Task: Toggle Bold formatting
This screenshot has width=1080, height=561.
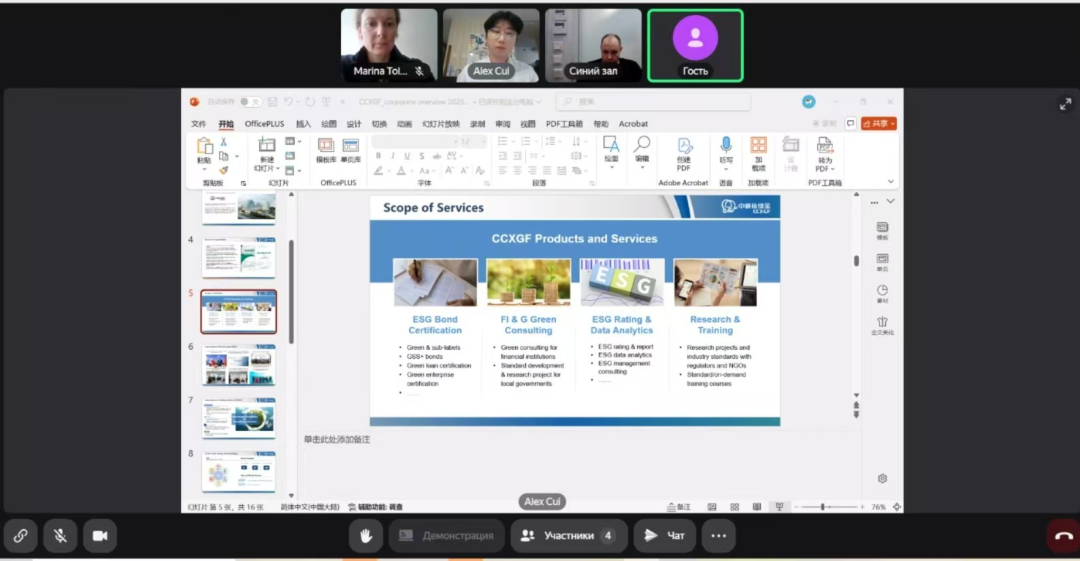Action: [378, 156]
